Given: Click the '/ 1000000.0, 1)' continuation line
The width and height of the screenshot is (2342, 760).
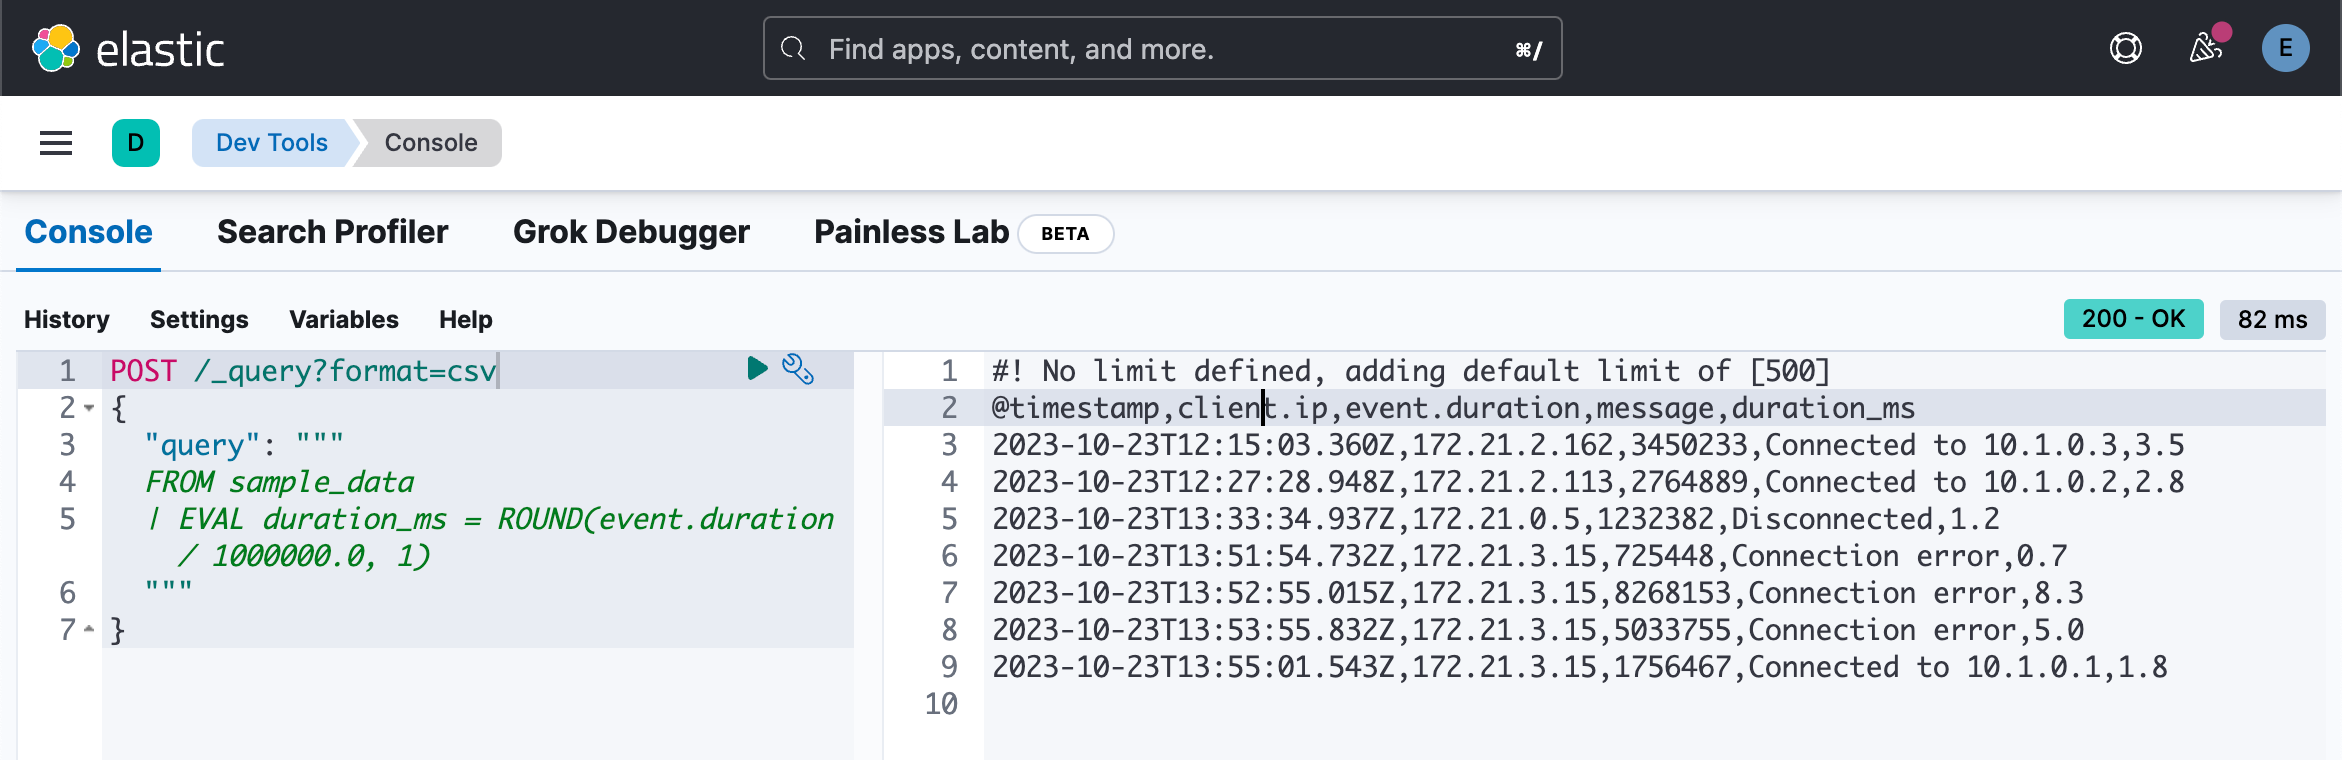Looking at the screenshot, I should click(x=304, y=556).
